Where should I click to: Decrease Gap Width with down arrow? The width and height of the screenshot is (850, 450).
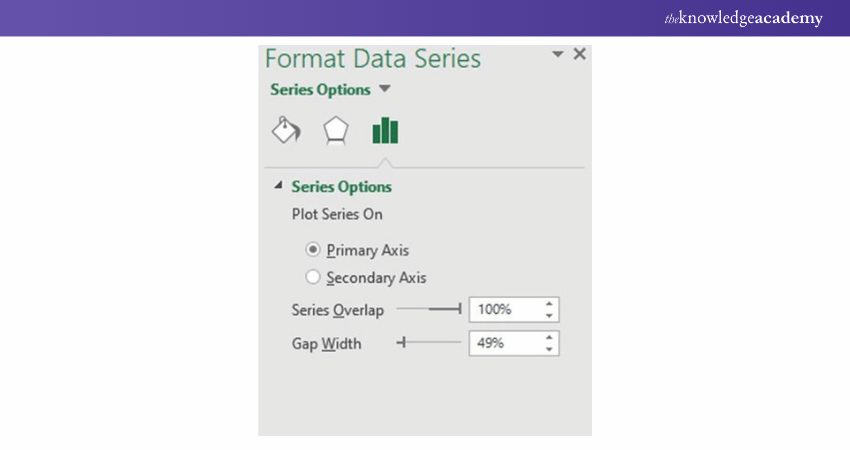click(549, 349)
